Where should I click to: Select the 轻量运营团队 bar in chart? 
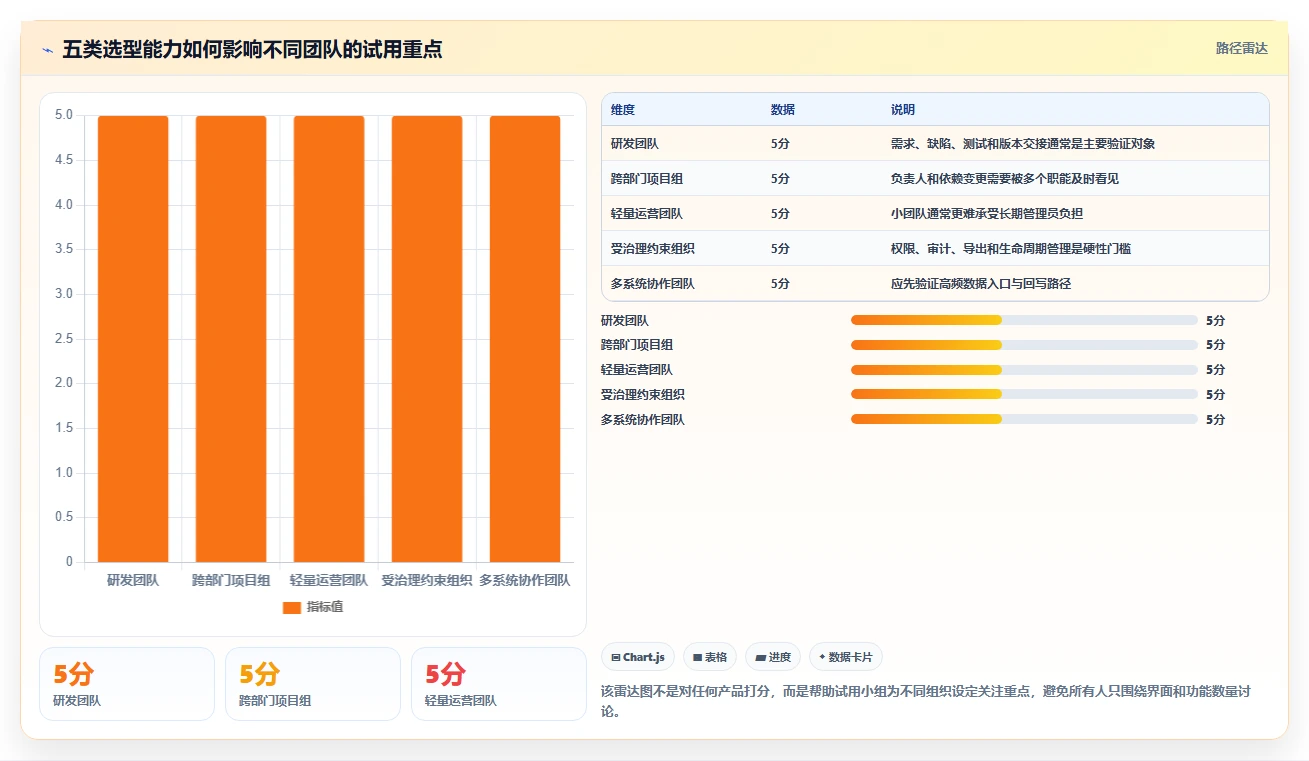tap(329, 339)
